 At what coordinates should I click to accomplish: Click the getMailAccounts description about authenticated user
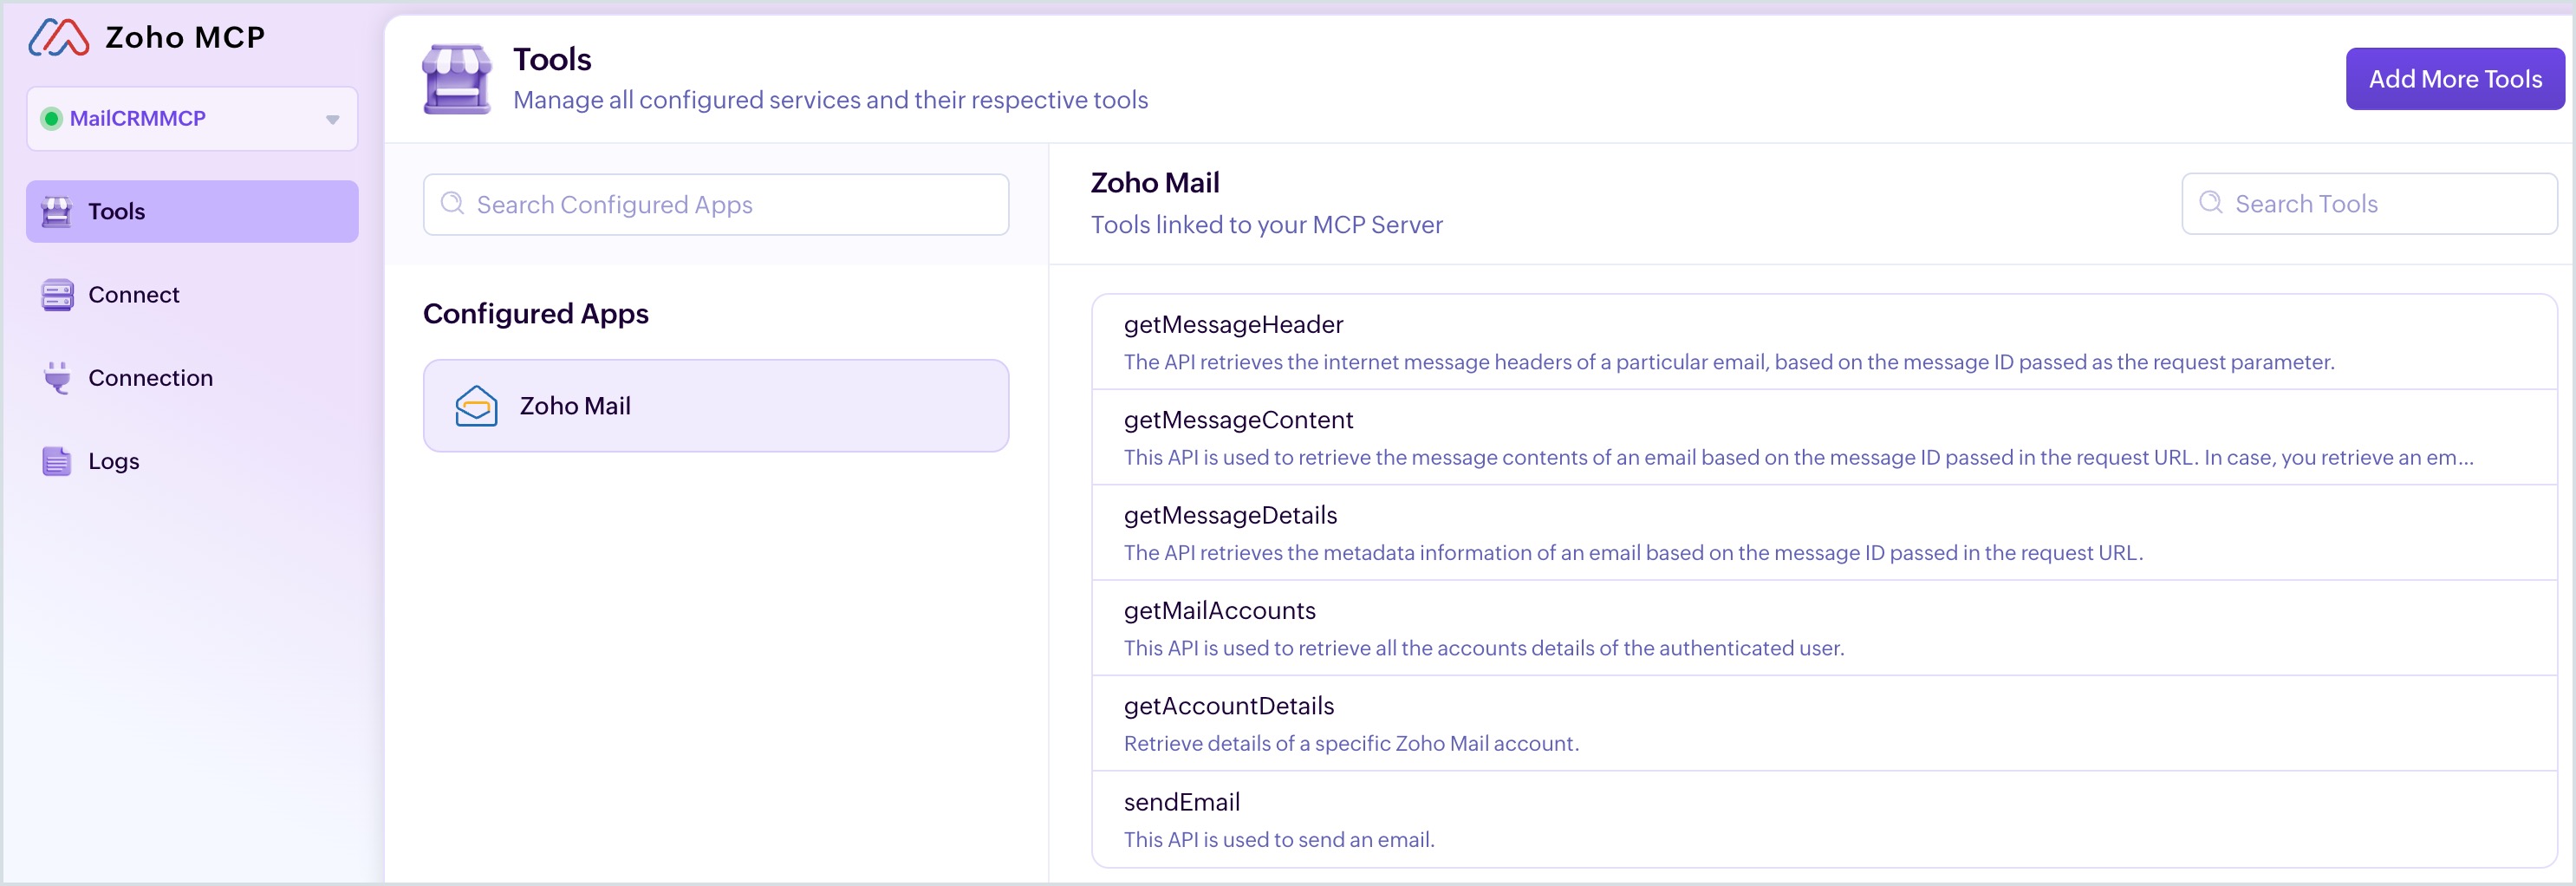point(1484,648)
